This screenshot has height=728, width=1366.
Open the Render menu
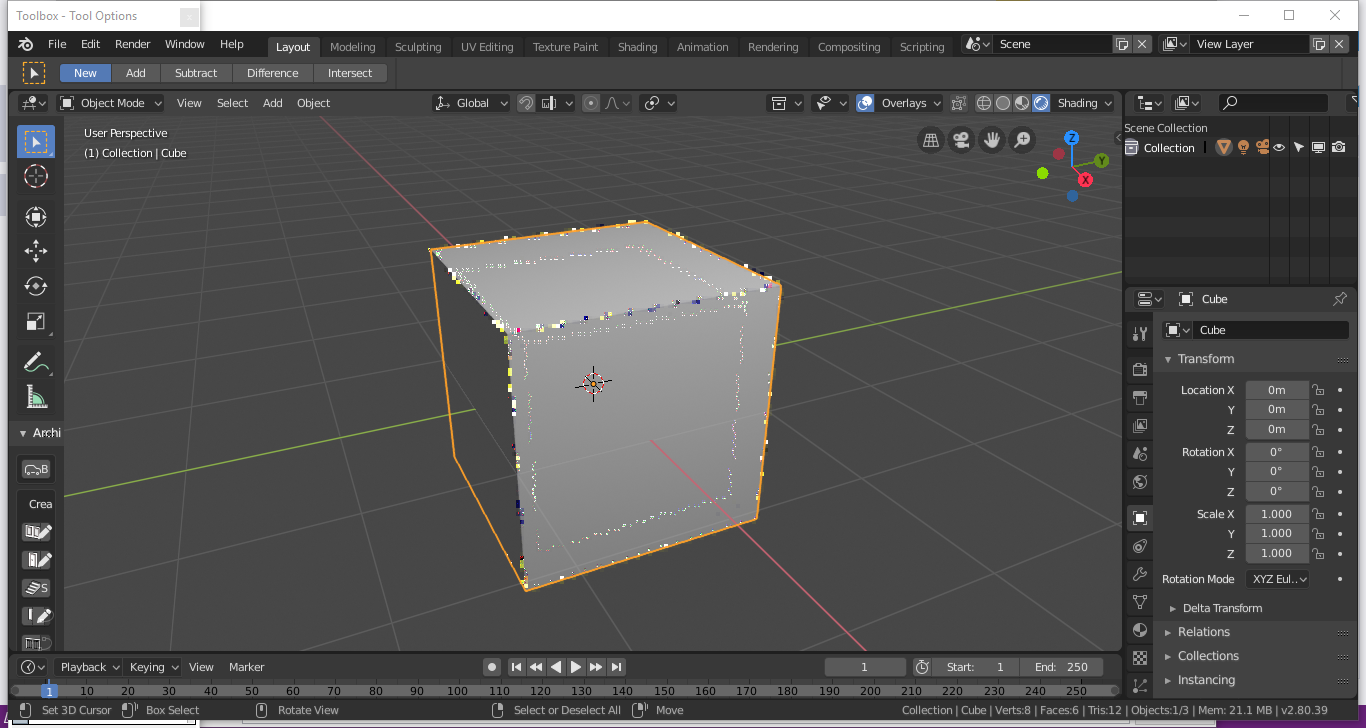[x=132, y=44]
